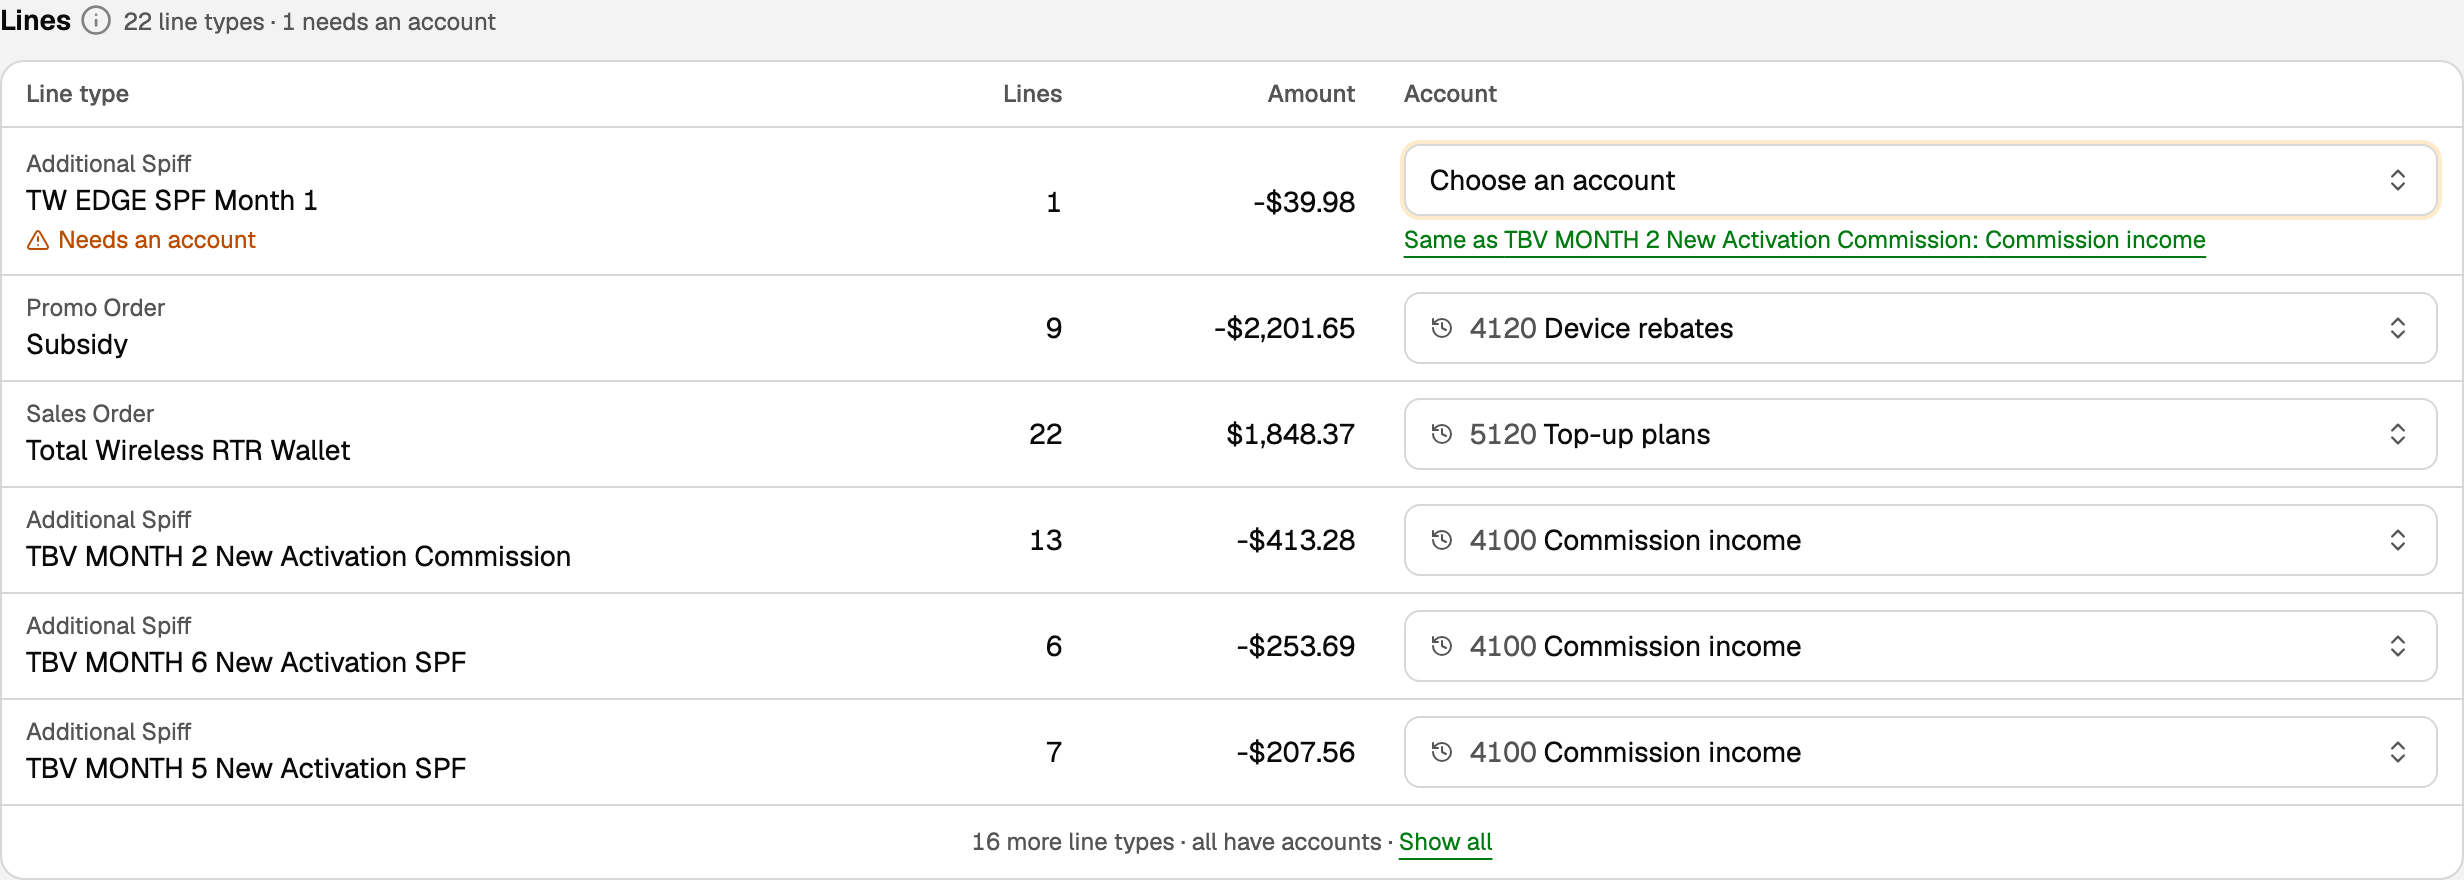Screen dimensions: 2464x880
Task: Select TBV MONTH 6 New Activation SPF text
Action: coord(246,662)
